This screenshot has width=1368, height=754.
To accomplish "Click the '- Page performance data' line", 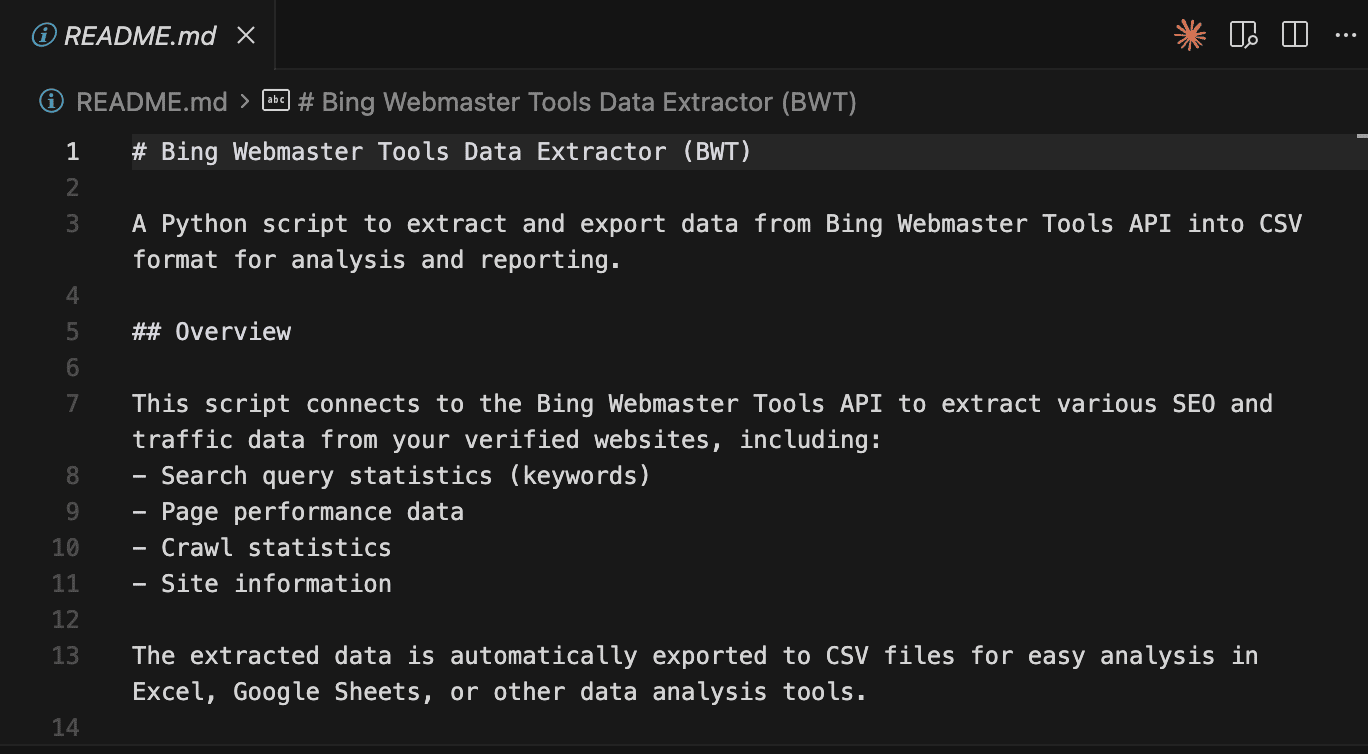I will pos(298,512).
